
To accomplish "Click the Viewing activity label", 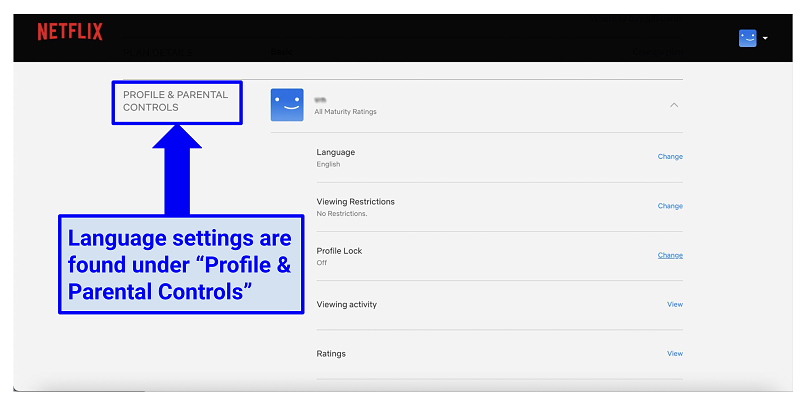I will pos(346,304).
